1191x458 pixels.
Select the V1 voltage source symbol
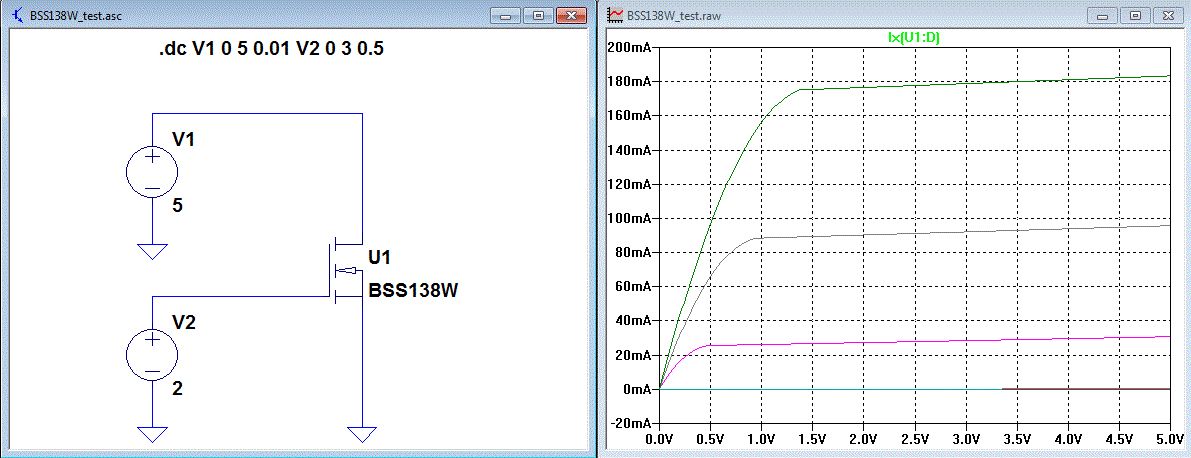point(152,173)
